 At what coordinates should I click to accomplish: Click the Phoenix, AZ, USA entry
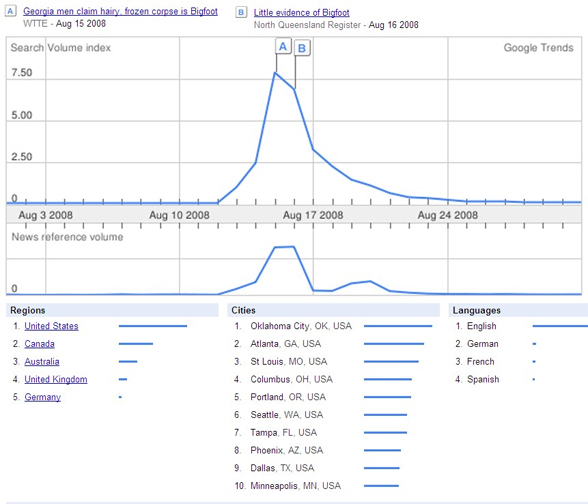[286, 450]
